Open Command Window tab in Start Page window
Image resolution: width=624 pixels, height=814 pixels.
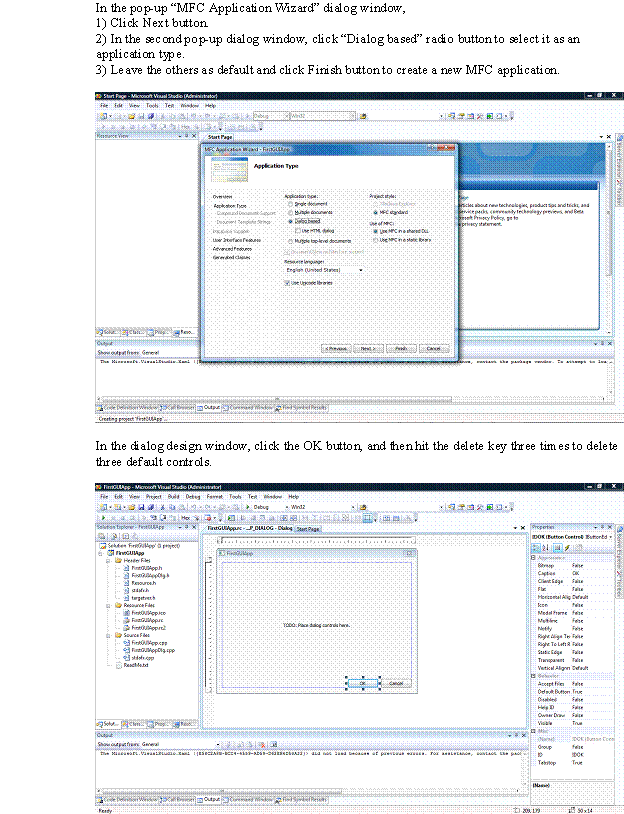[x=248, y=408]
